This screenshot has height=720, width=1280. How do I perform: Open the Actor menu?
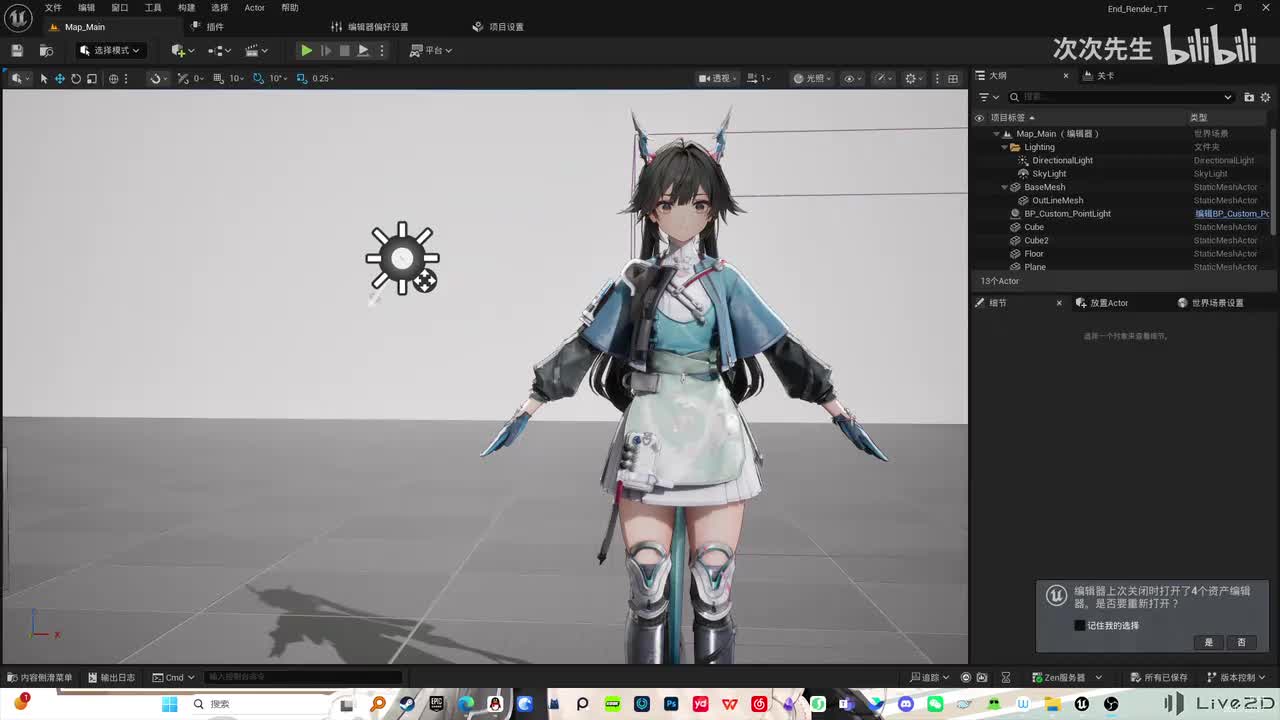254,8
